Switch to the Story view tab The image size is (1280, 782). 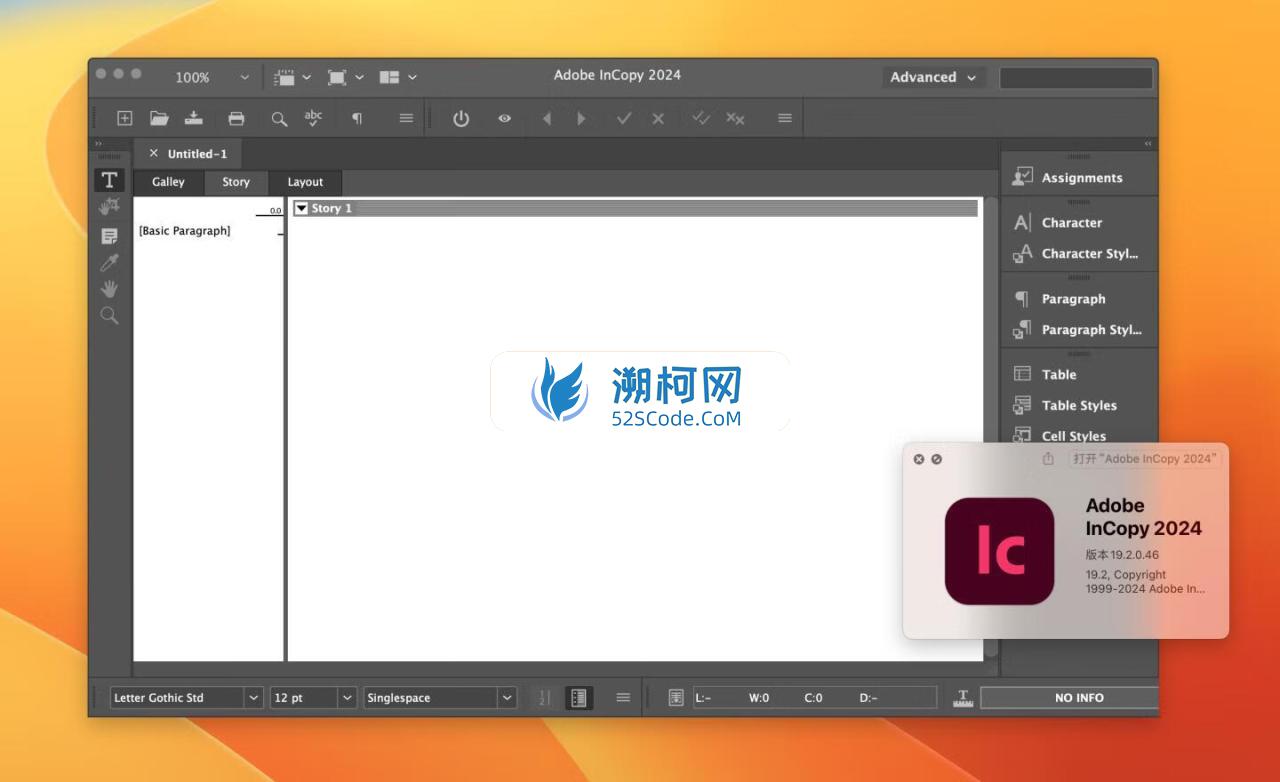point(236,182)
